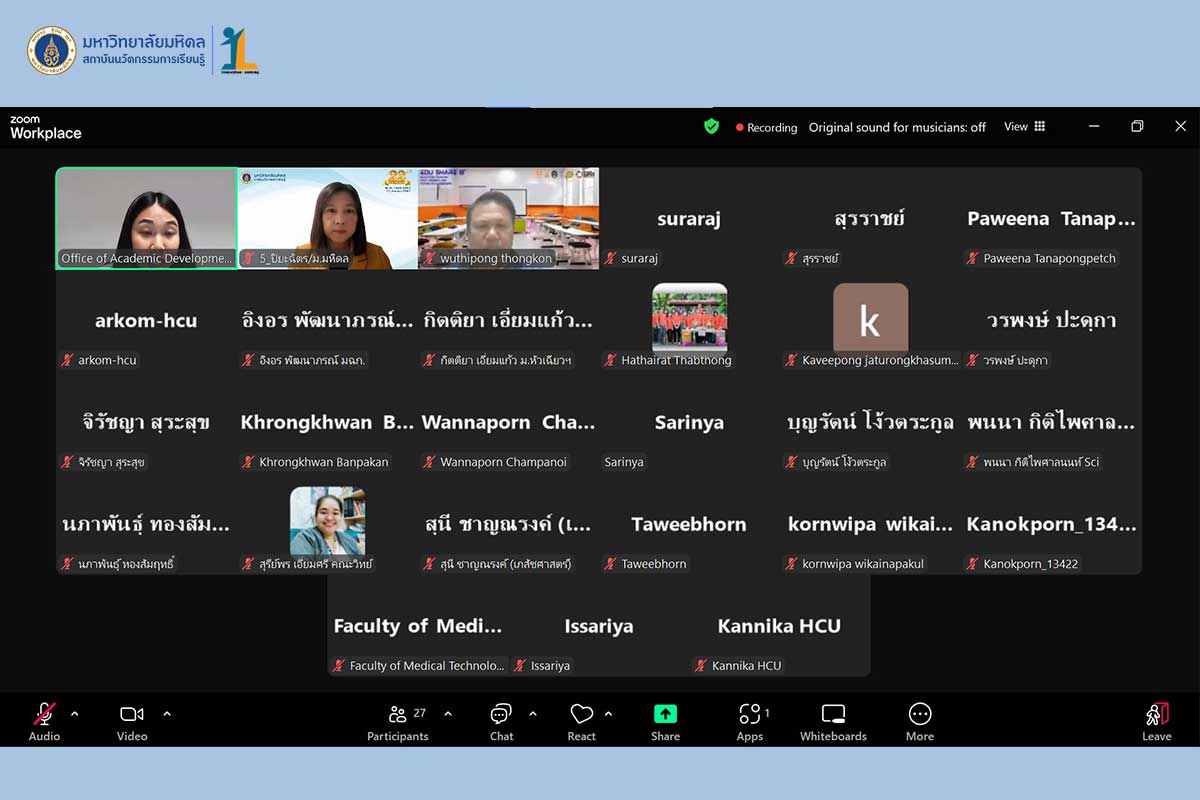Toggle camera with the Video button
The width and height of the screenshot is (1200, 800).
click(132, 720)
